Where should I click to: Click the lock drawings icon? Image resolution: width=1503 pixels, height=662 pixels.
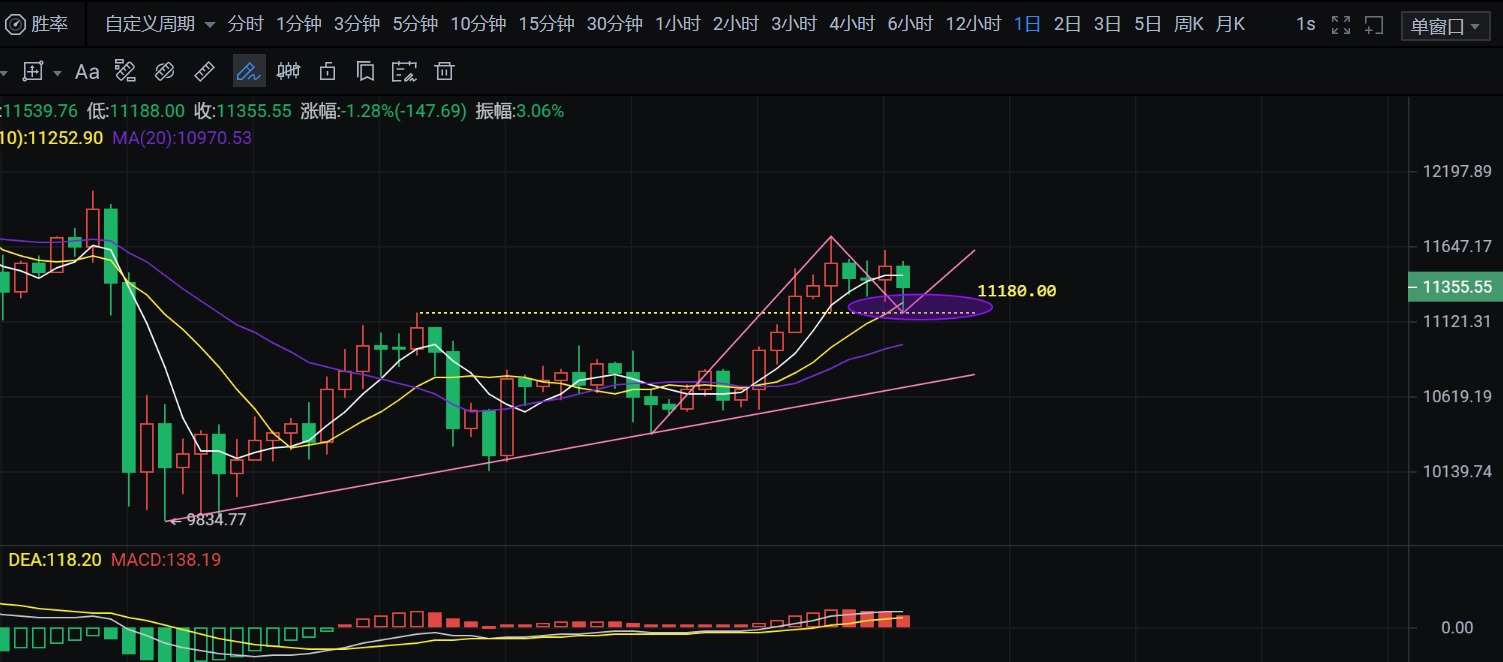tap(327, 71)
